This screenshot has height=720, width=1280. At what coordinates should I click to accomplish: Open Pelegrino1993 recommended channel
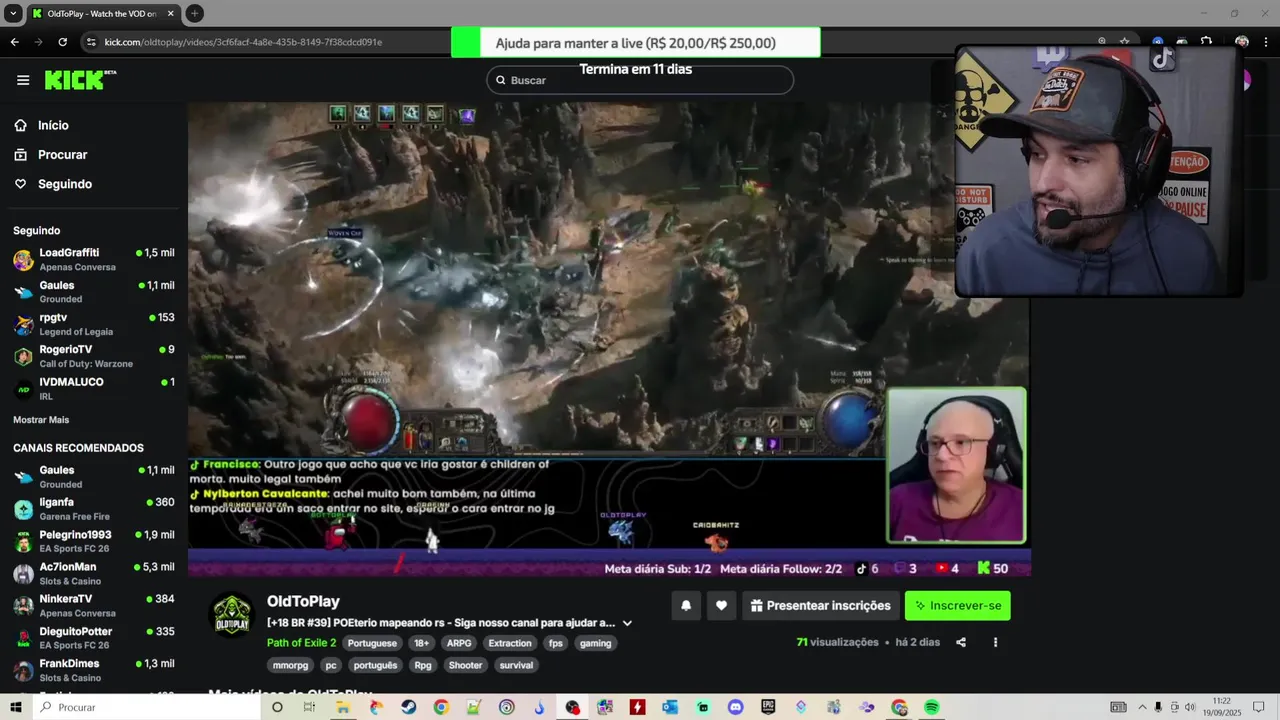tap(94, 541)
